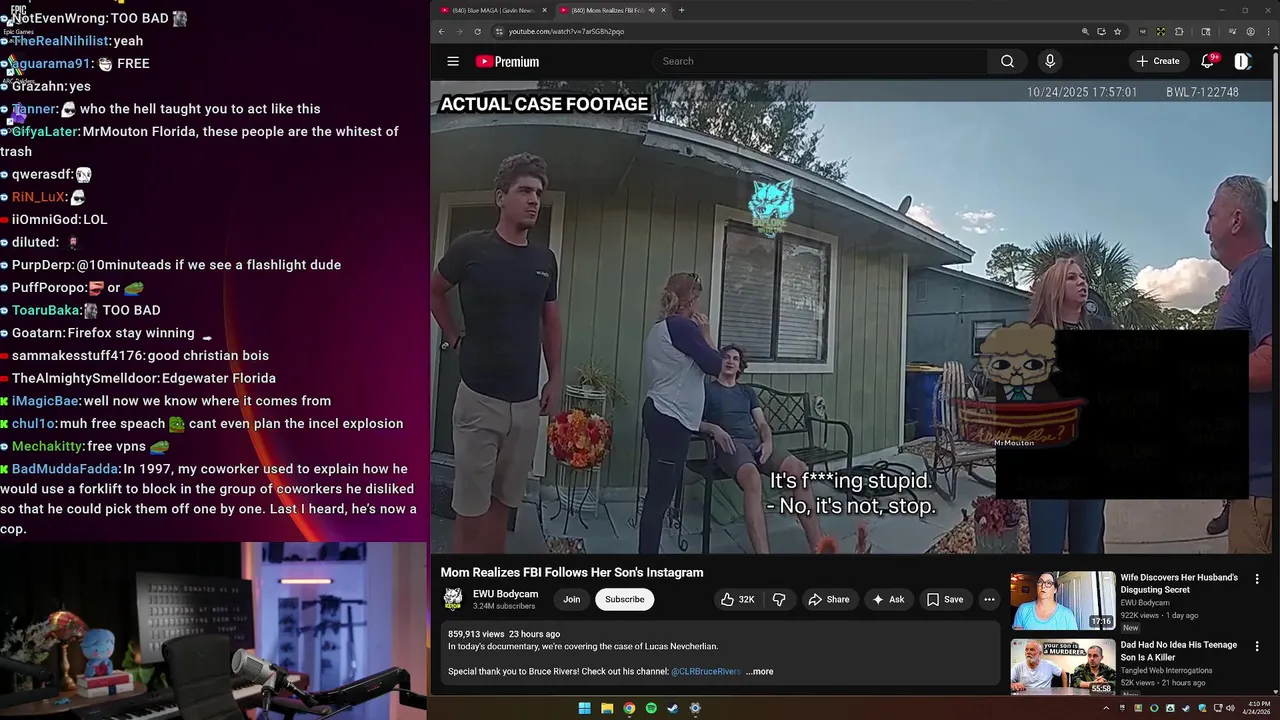Dislike the video with thumbs-down icon

pos(779,599)
